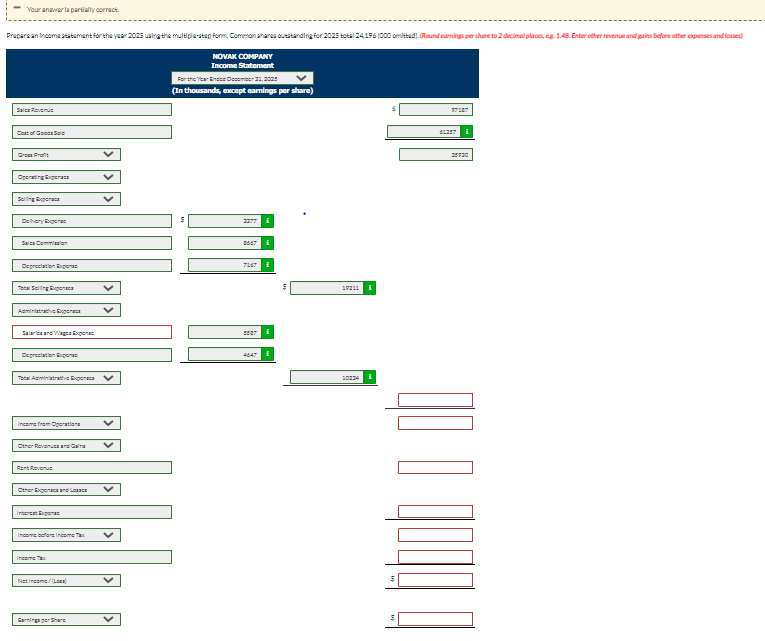Open the Other Revenues and Gains dropdown
765x641 pixels.
coord(66,445)
